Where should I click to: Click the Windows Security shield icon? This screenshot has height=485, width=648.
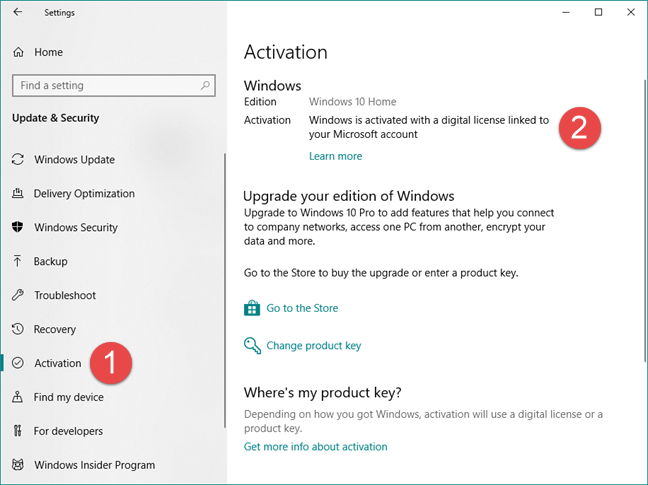[x=17, y=227]
